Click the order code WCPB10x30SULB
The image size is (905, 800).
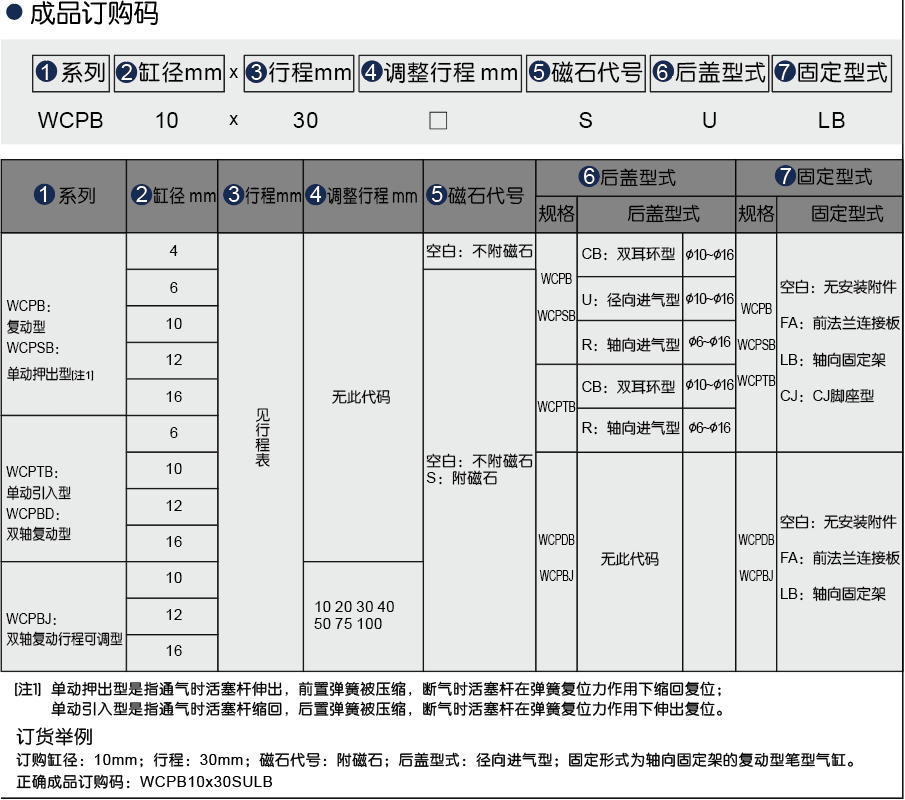click(206, 782)
